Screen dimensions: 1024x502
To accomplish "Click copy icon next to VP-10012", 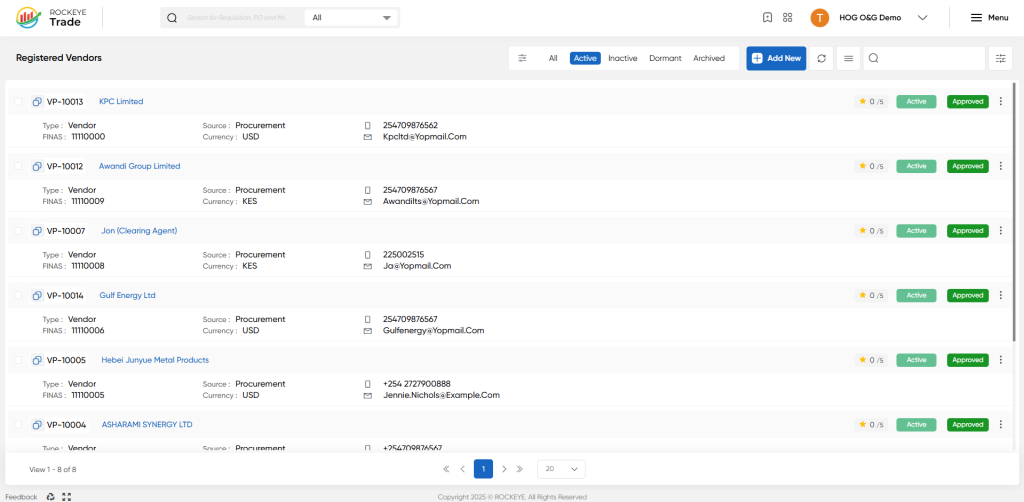I will point(37,166).
